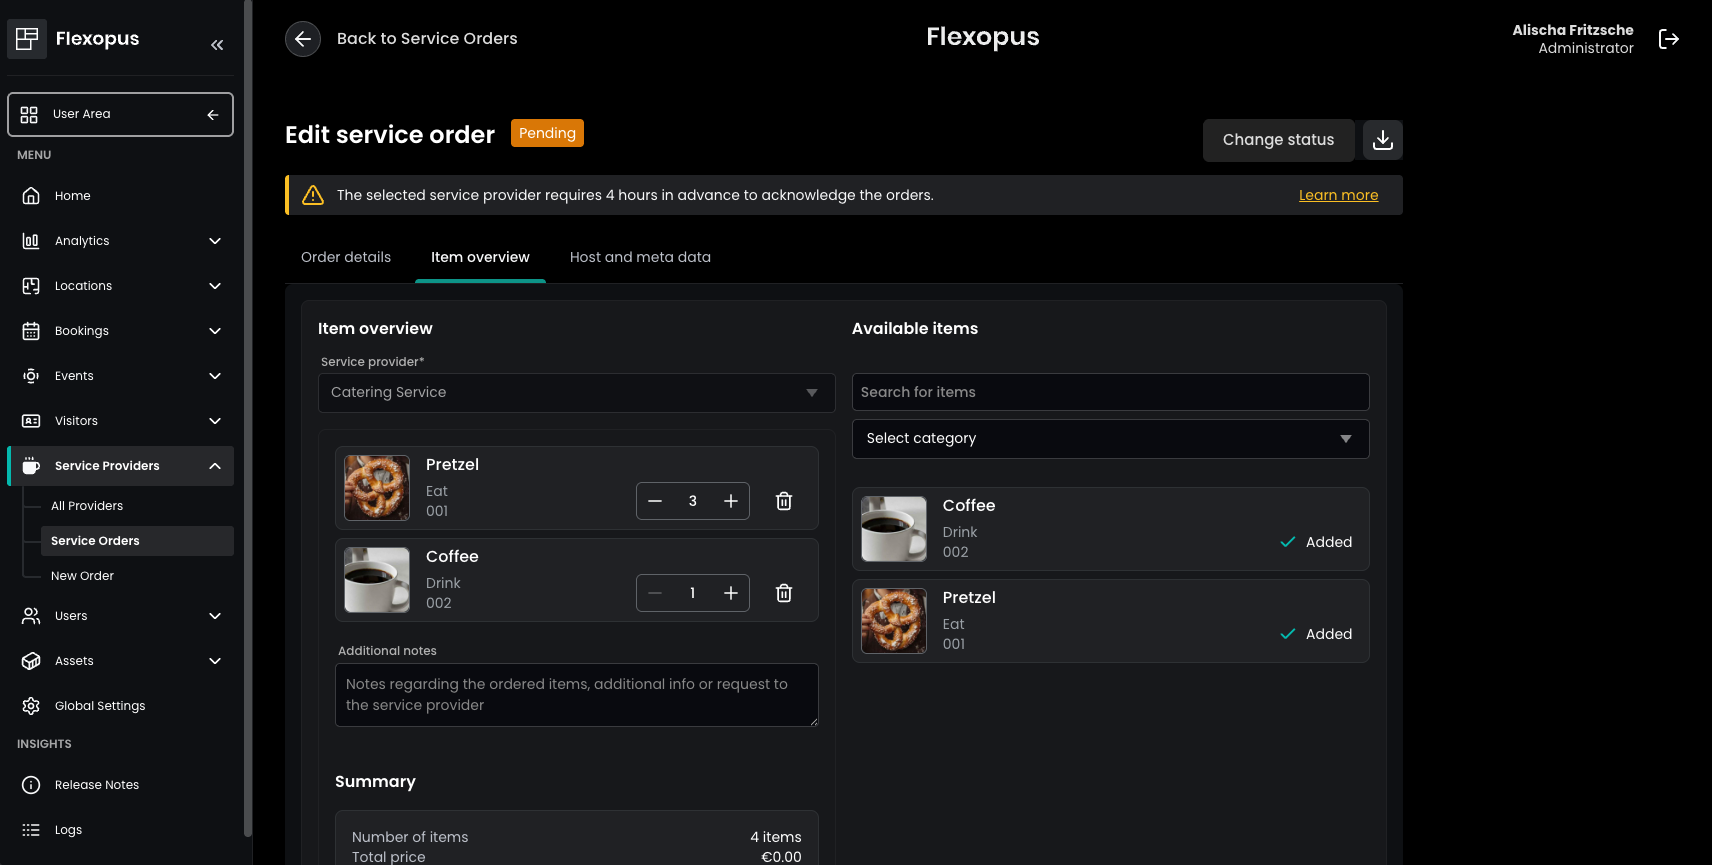Remove the Coffee item using trash icon

pyautogui.click(x=784, y=593)
